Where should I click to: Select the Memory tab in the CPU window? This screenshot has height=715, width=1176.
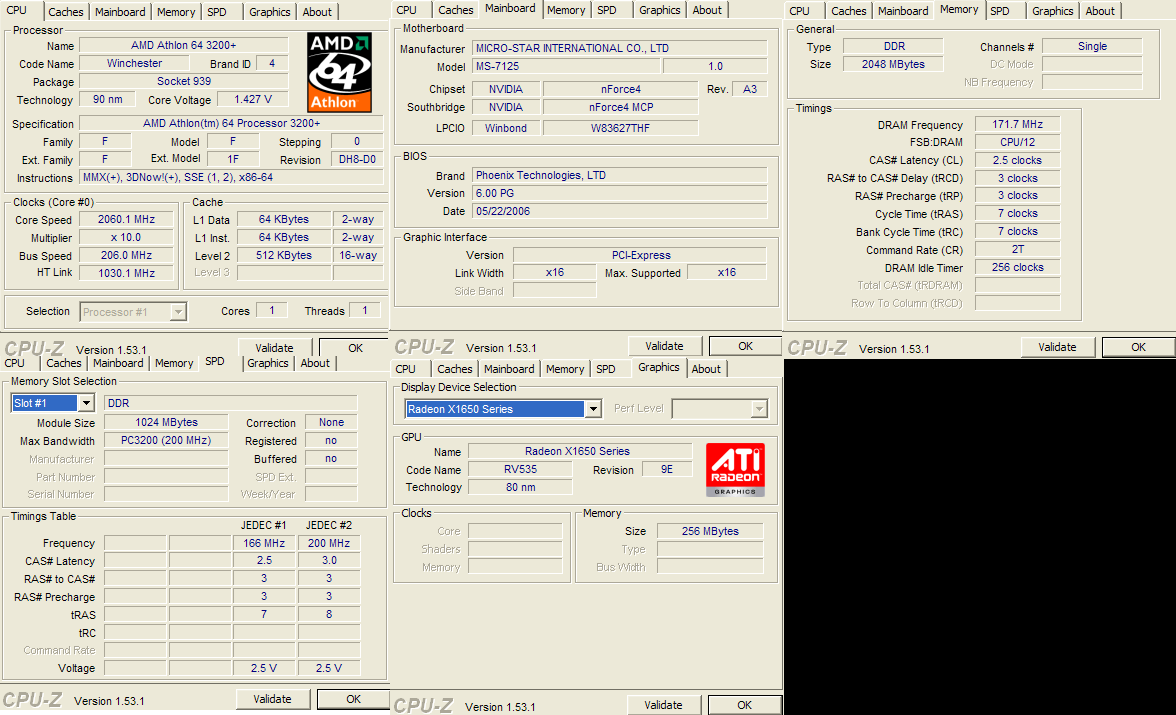tap(176, 12)
